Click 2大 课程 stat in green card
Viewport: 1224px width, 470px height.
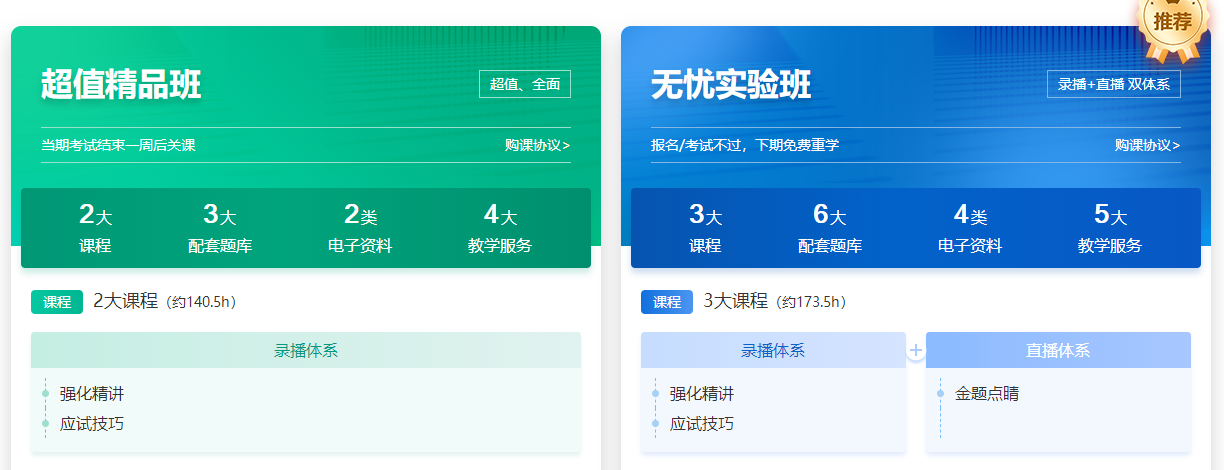(94, 228)
